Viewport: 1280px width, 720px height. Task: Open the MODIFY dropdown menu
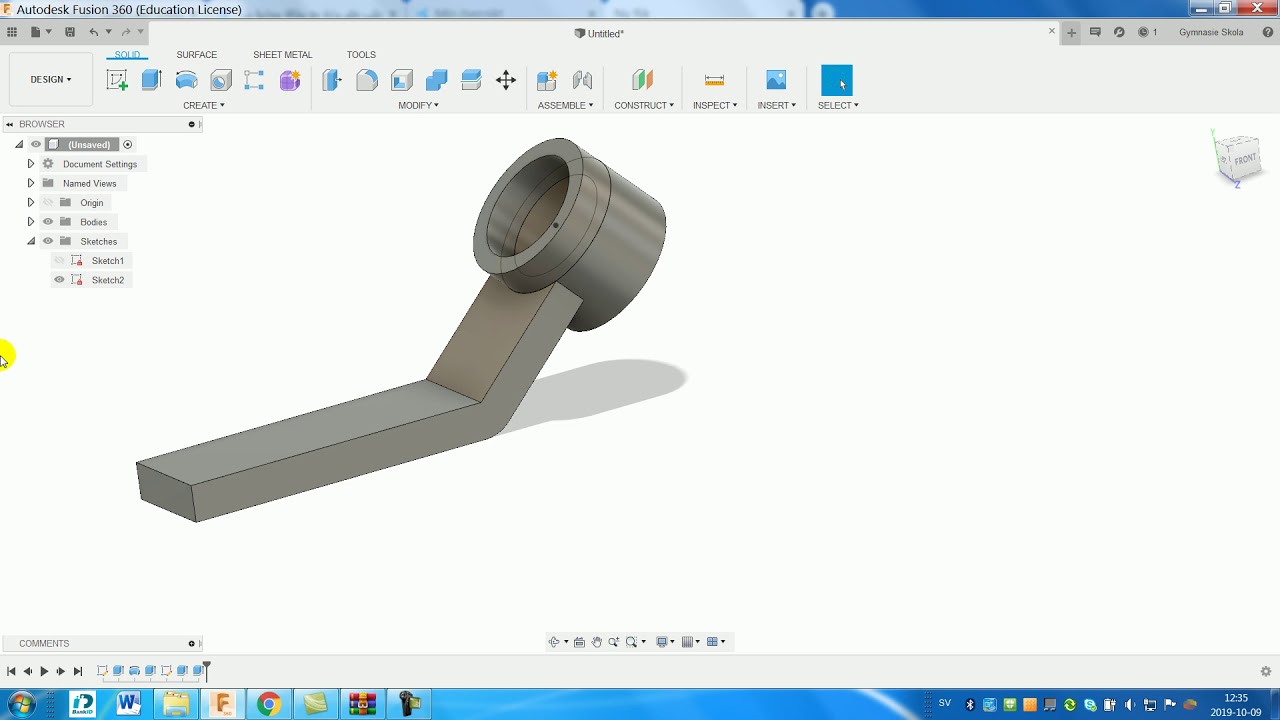click(x=418, y=105)
